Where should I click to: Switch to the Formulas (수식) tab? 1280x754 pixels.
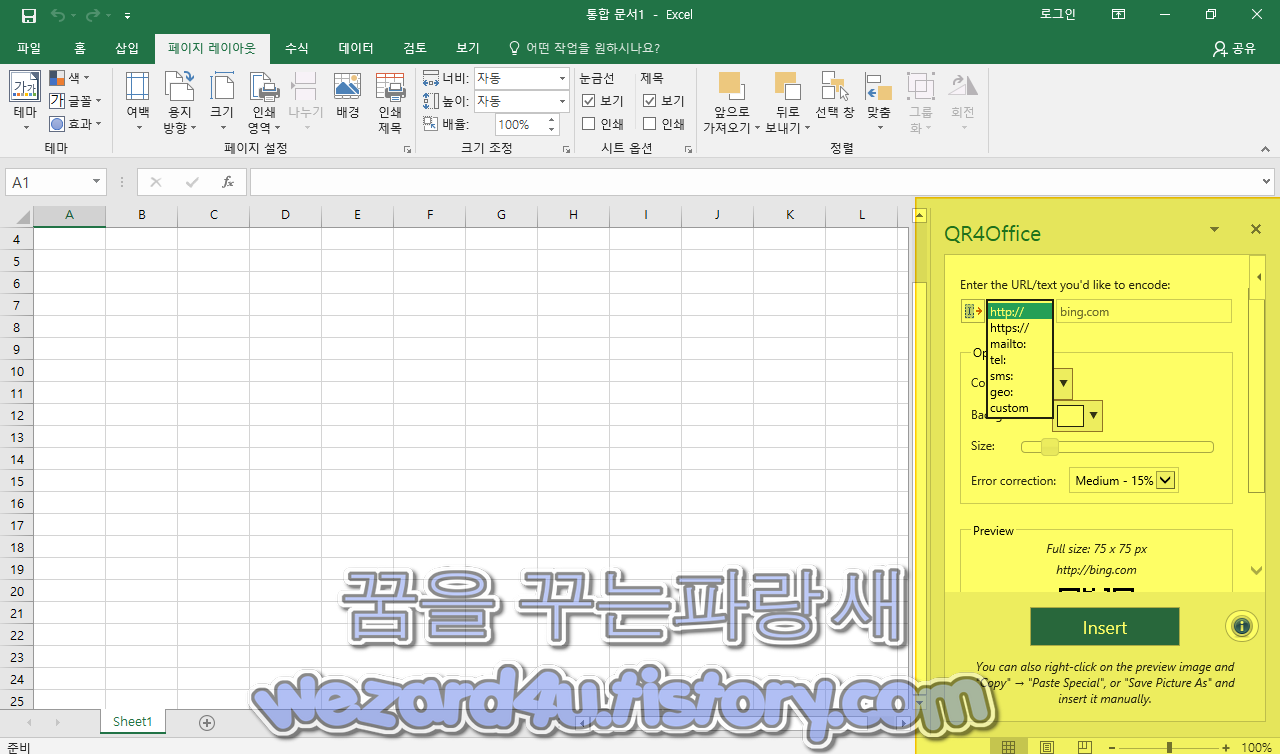pos(296,48)
